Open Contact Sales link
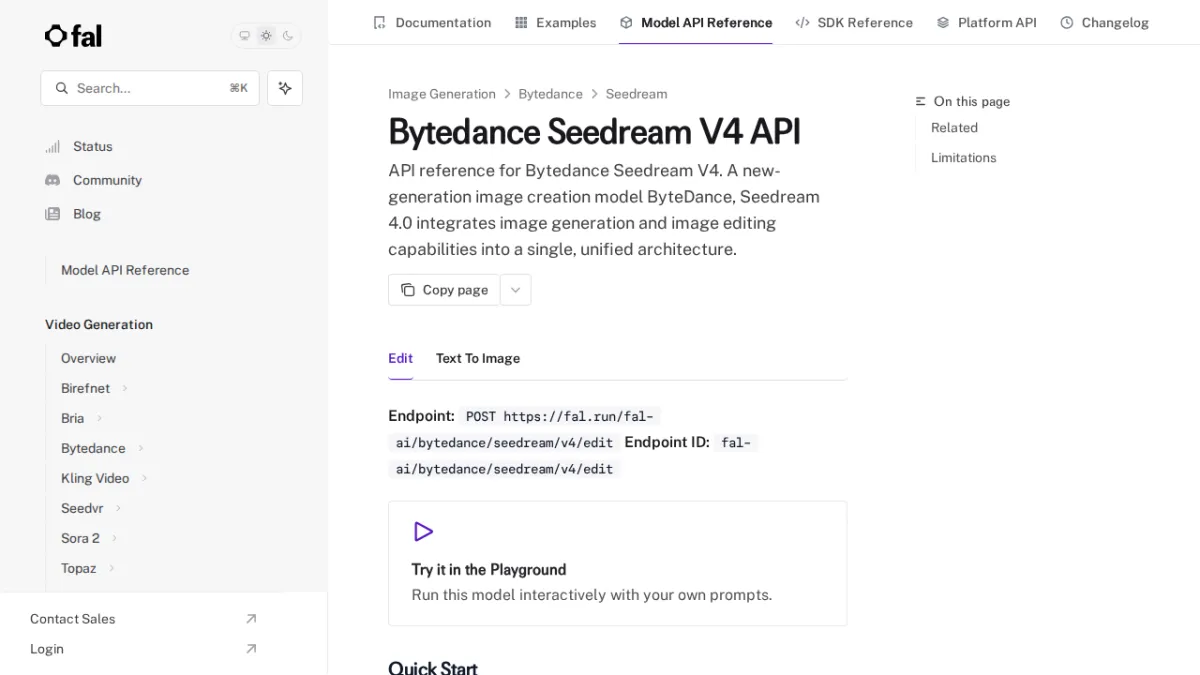This screenshot has width=1200, height=675. 73,619
